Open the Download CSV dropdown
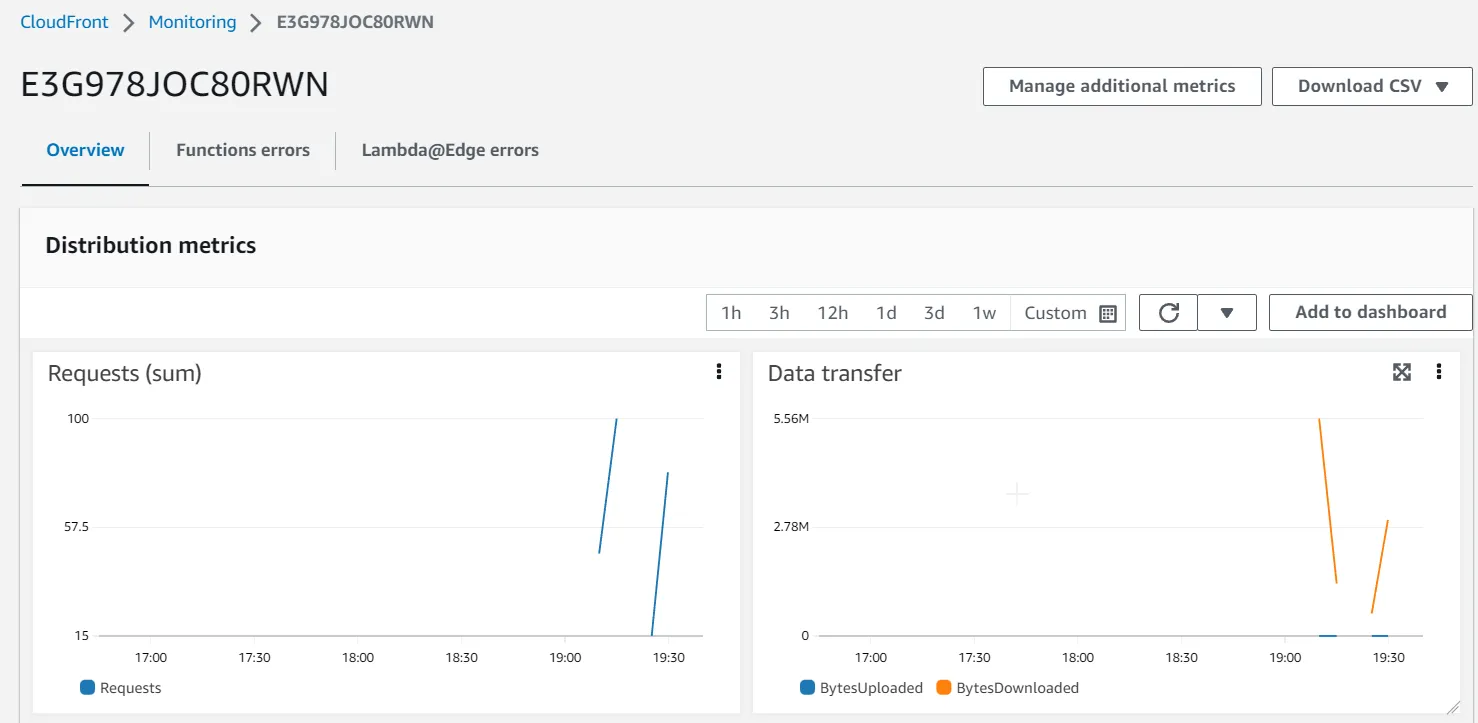This screenshot has width=1478, height=723. 1371,86
